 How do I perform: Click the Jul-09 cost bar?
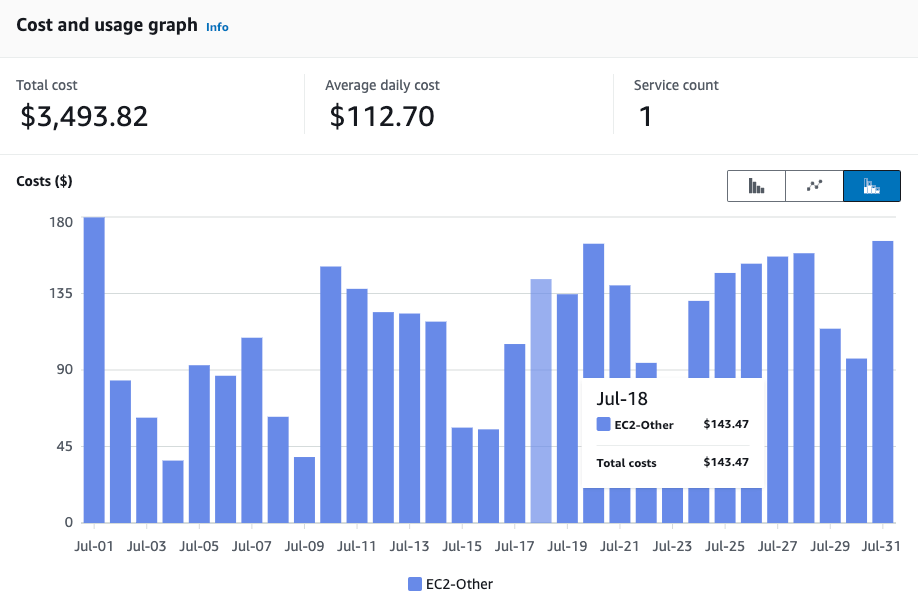(x=304, y=489)
